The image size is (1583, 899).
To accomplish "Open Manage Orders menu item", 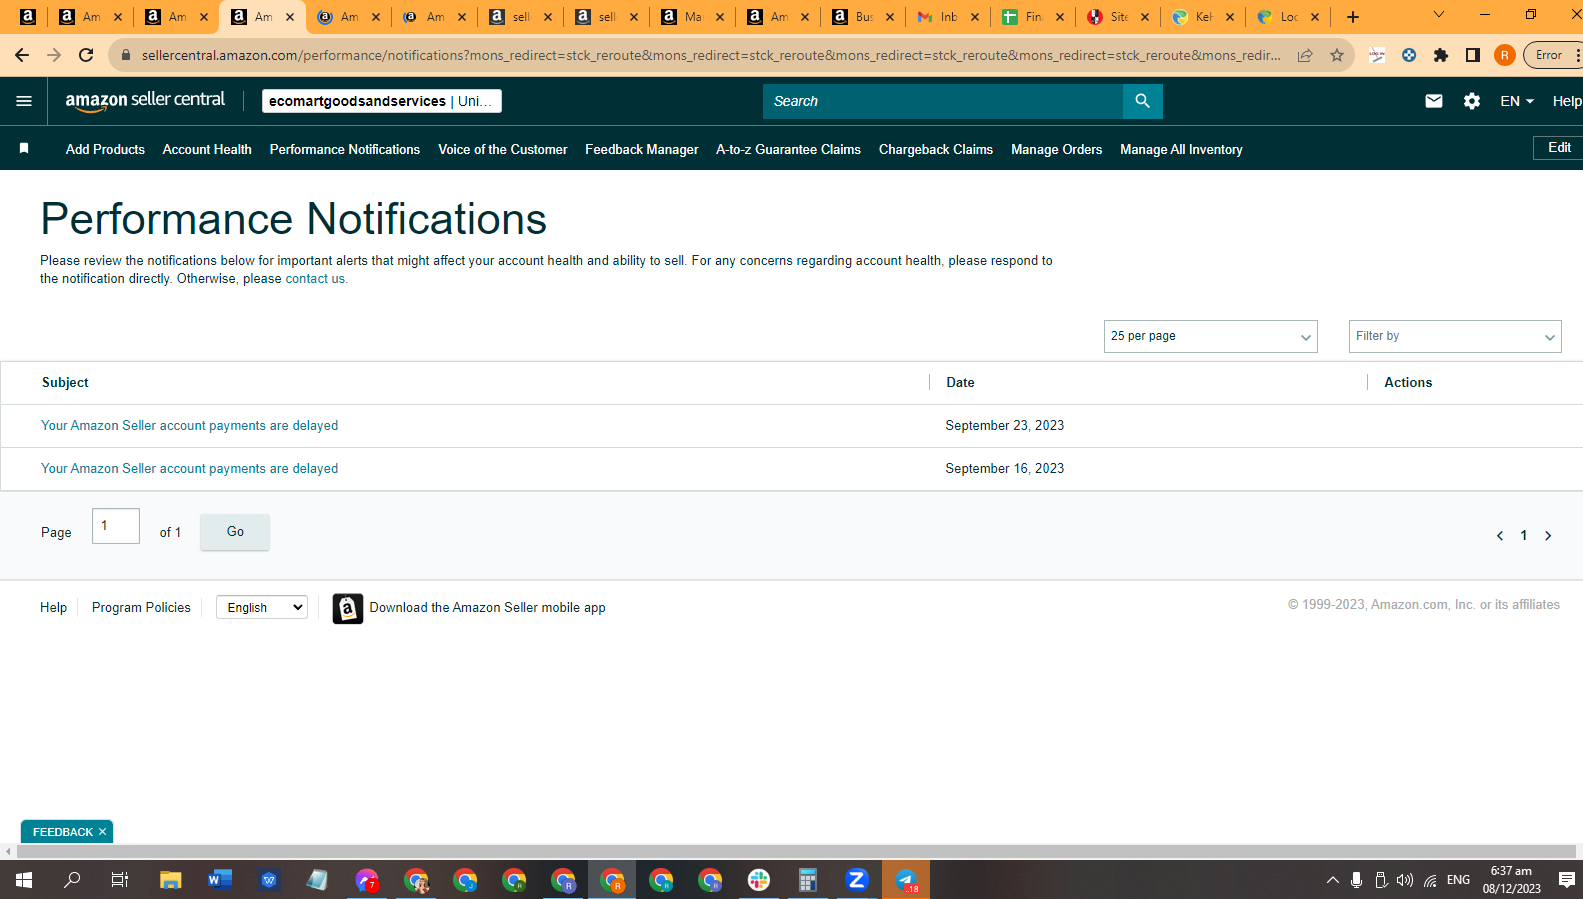I will 1056,149.
